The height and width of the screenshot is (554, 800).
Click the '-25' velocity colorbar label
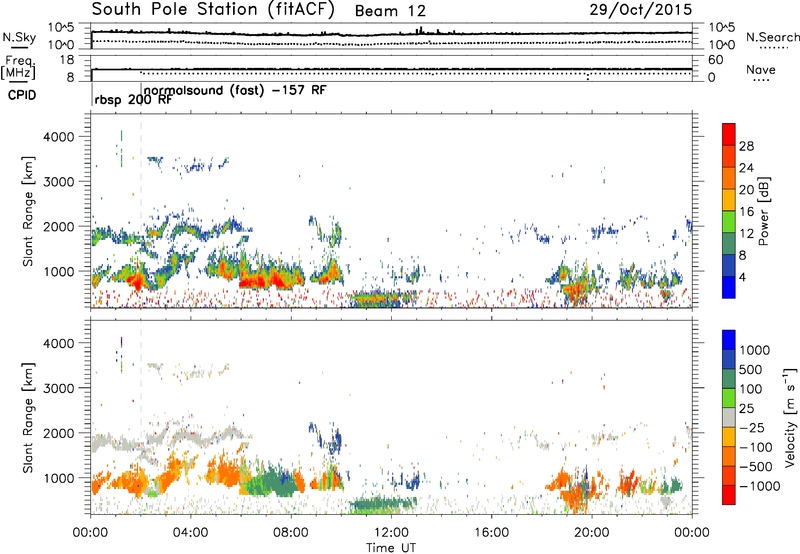[x=753, y=428]
